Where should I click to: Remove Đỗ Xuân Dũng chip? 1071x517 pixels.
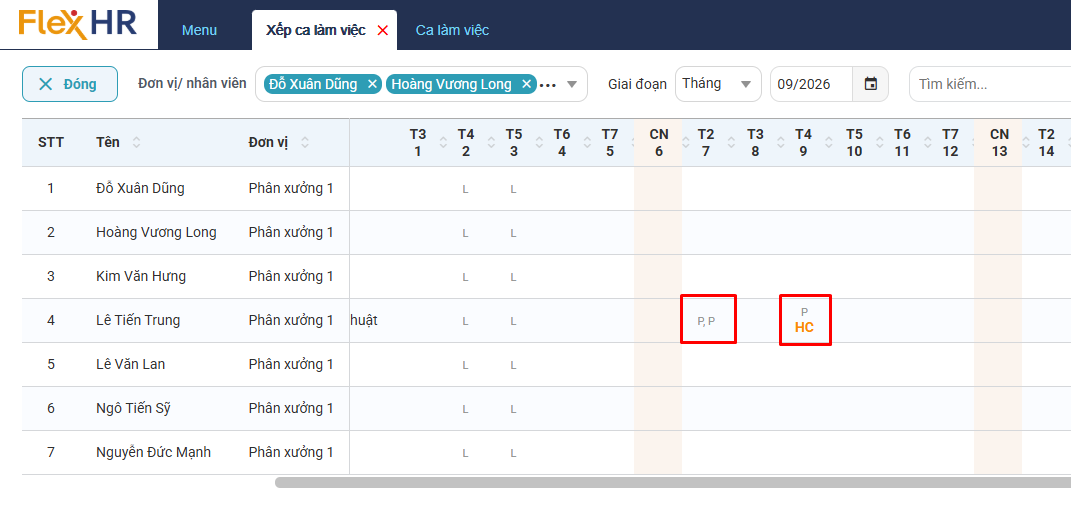[372, 84]
